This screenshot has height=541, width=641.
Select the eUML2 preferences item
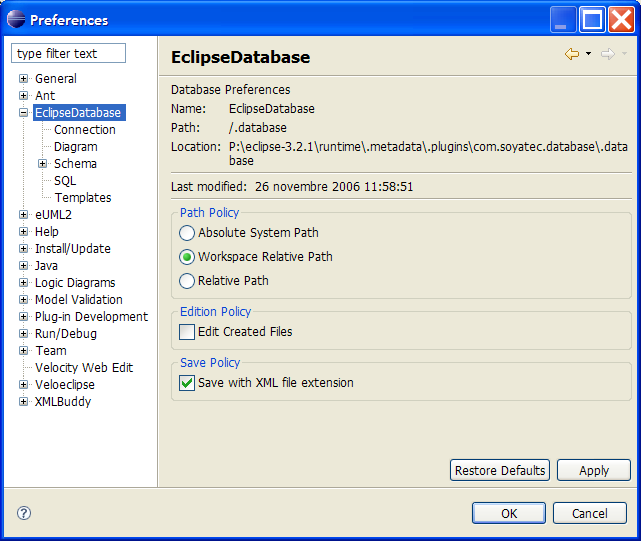pos(53,215)
